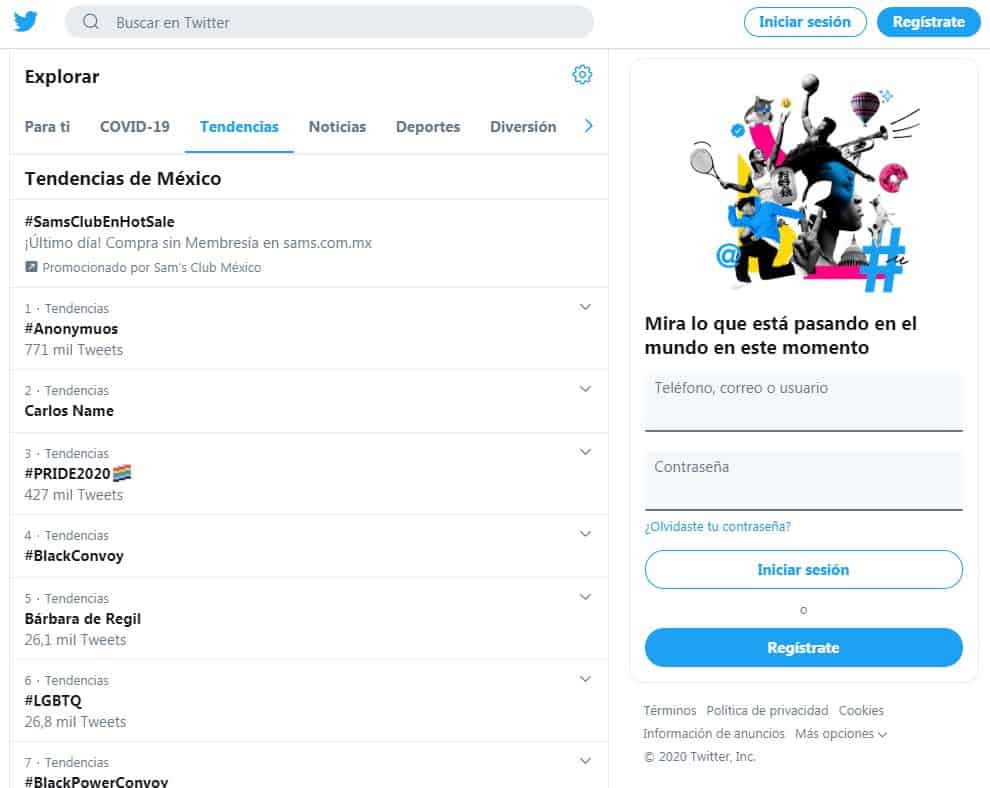Screen dimensions: 990x788
Task: Open the #PRIDE2020 trend
Action: [x=309, y=474]
